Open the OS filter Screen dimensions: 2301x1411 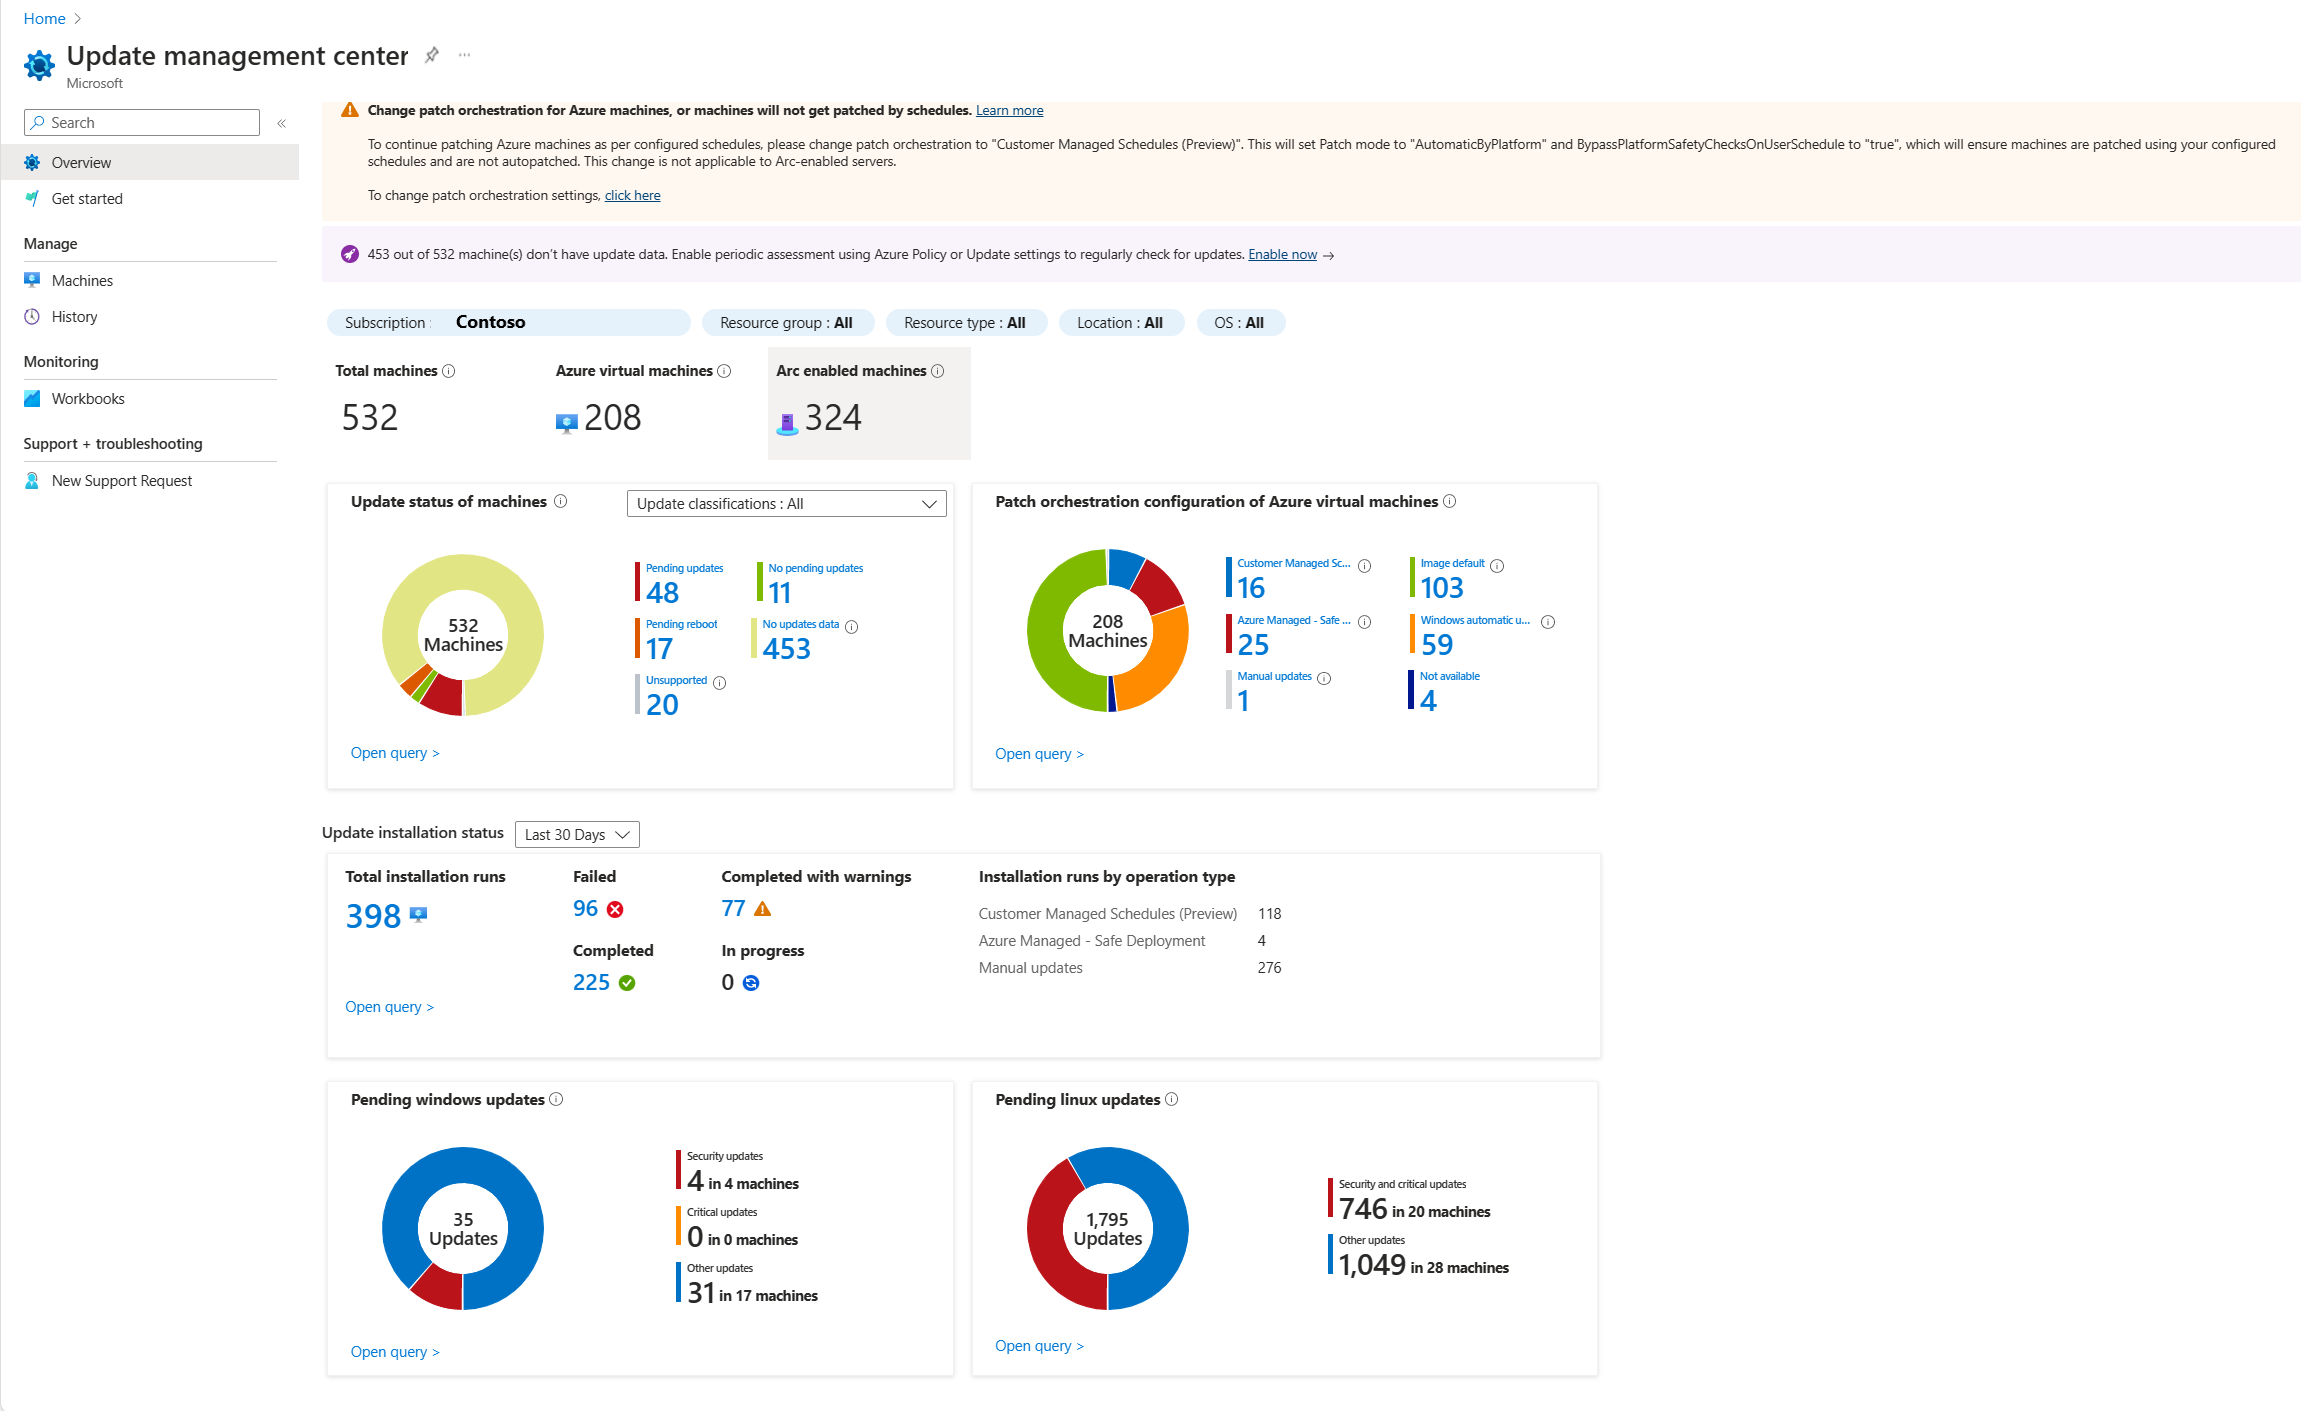[x=1240, y=323]
